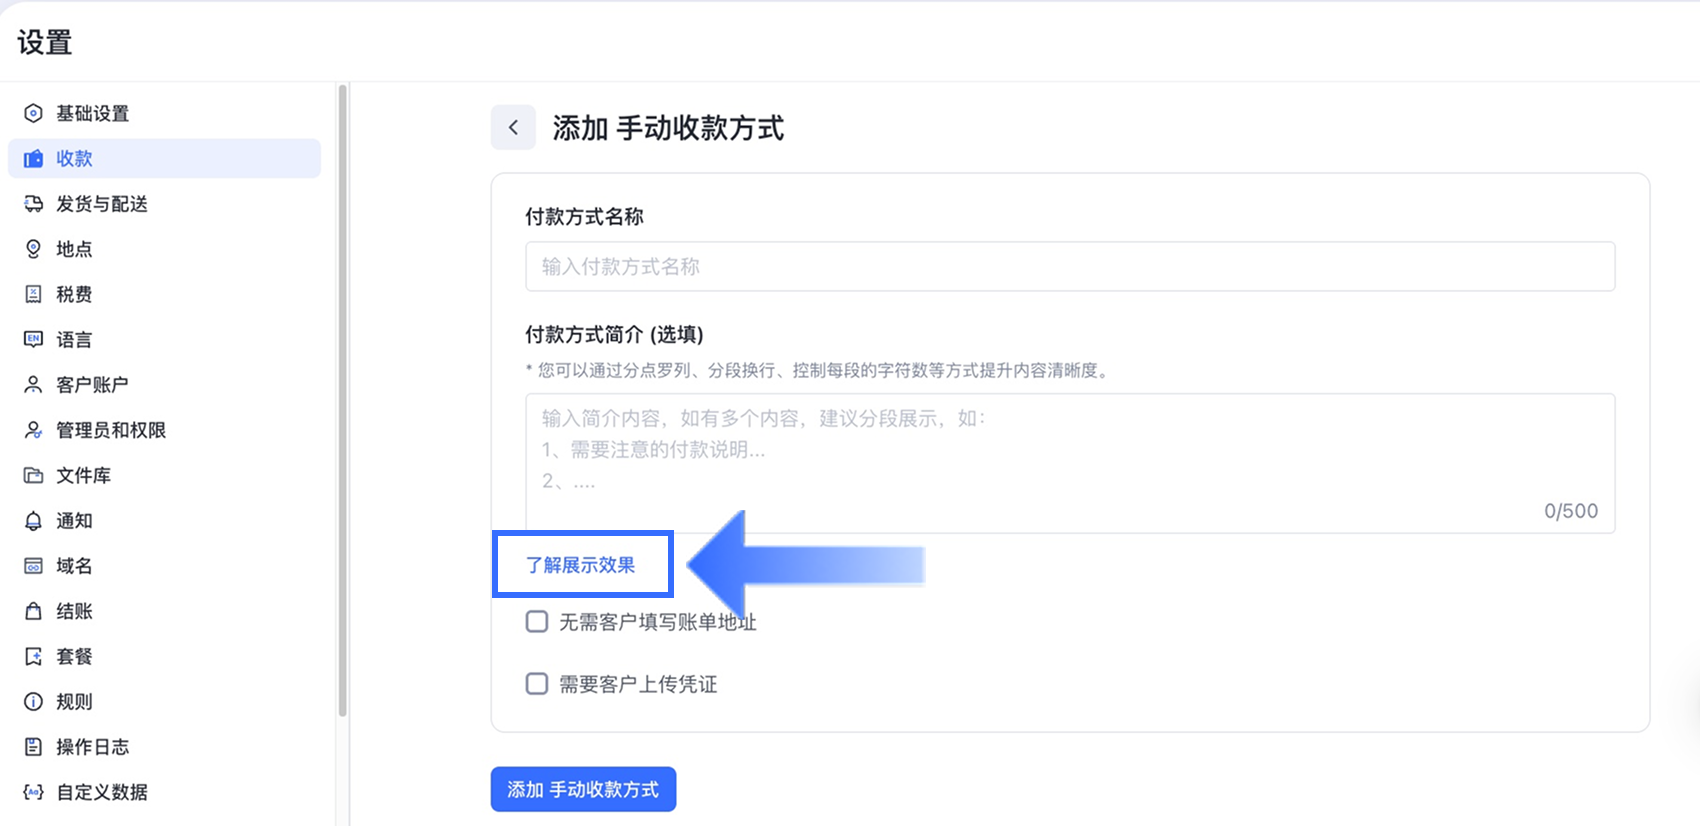
Task: Select 管理员和权限 in sidebar
Action: pyautogui.click(x=110, y=430)
